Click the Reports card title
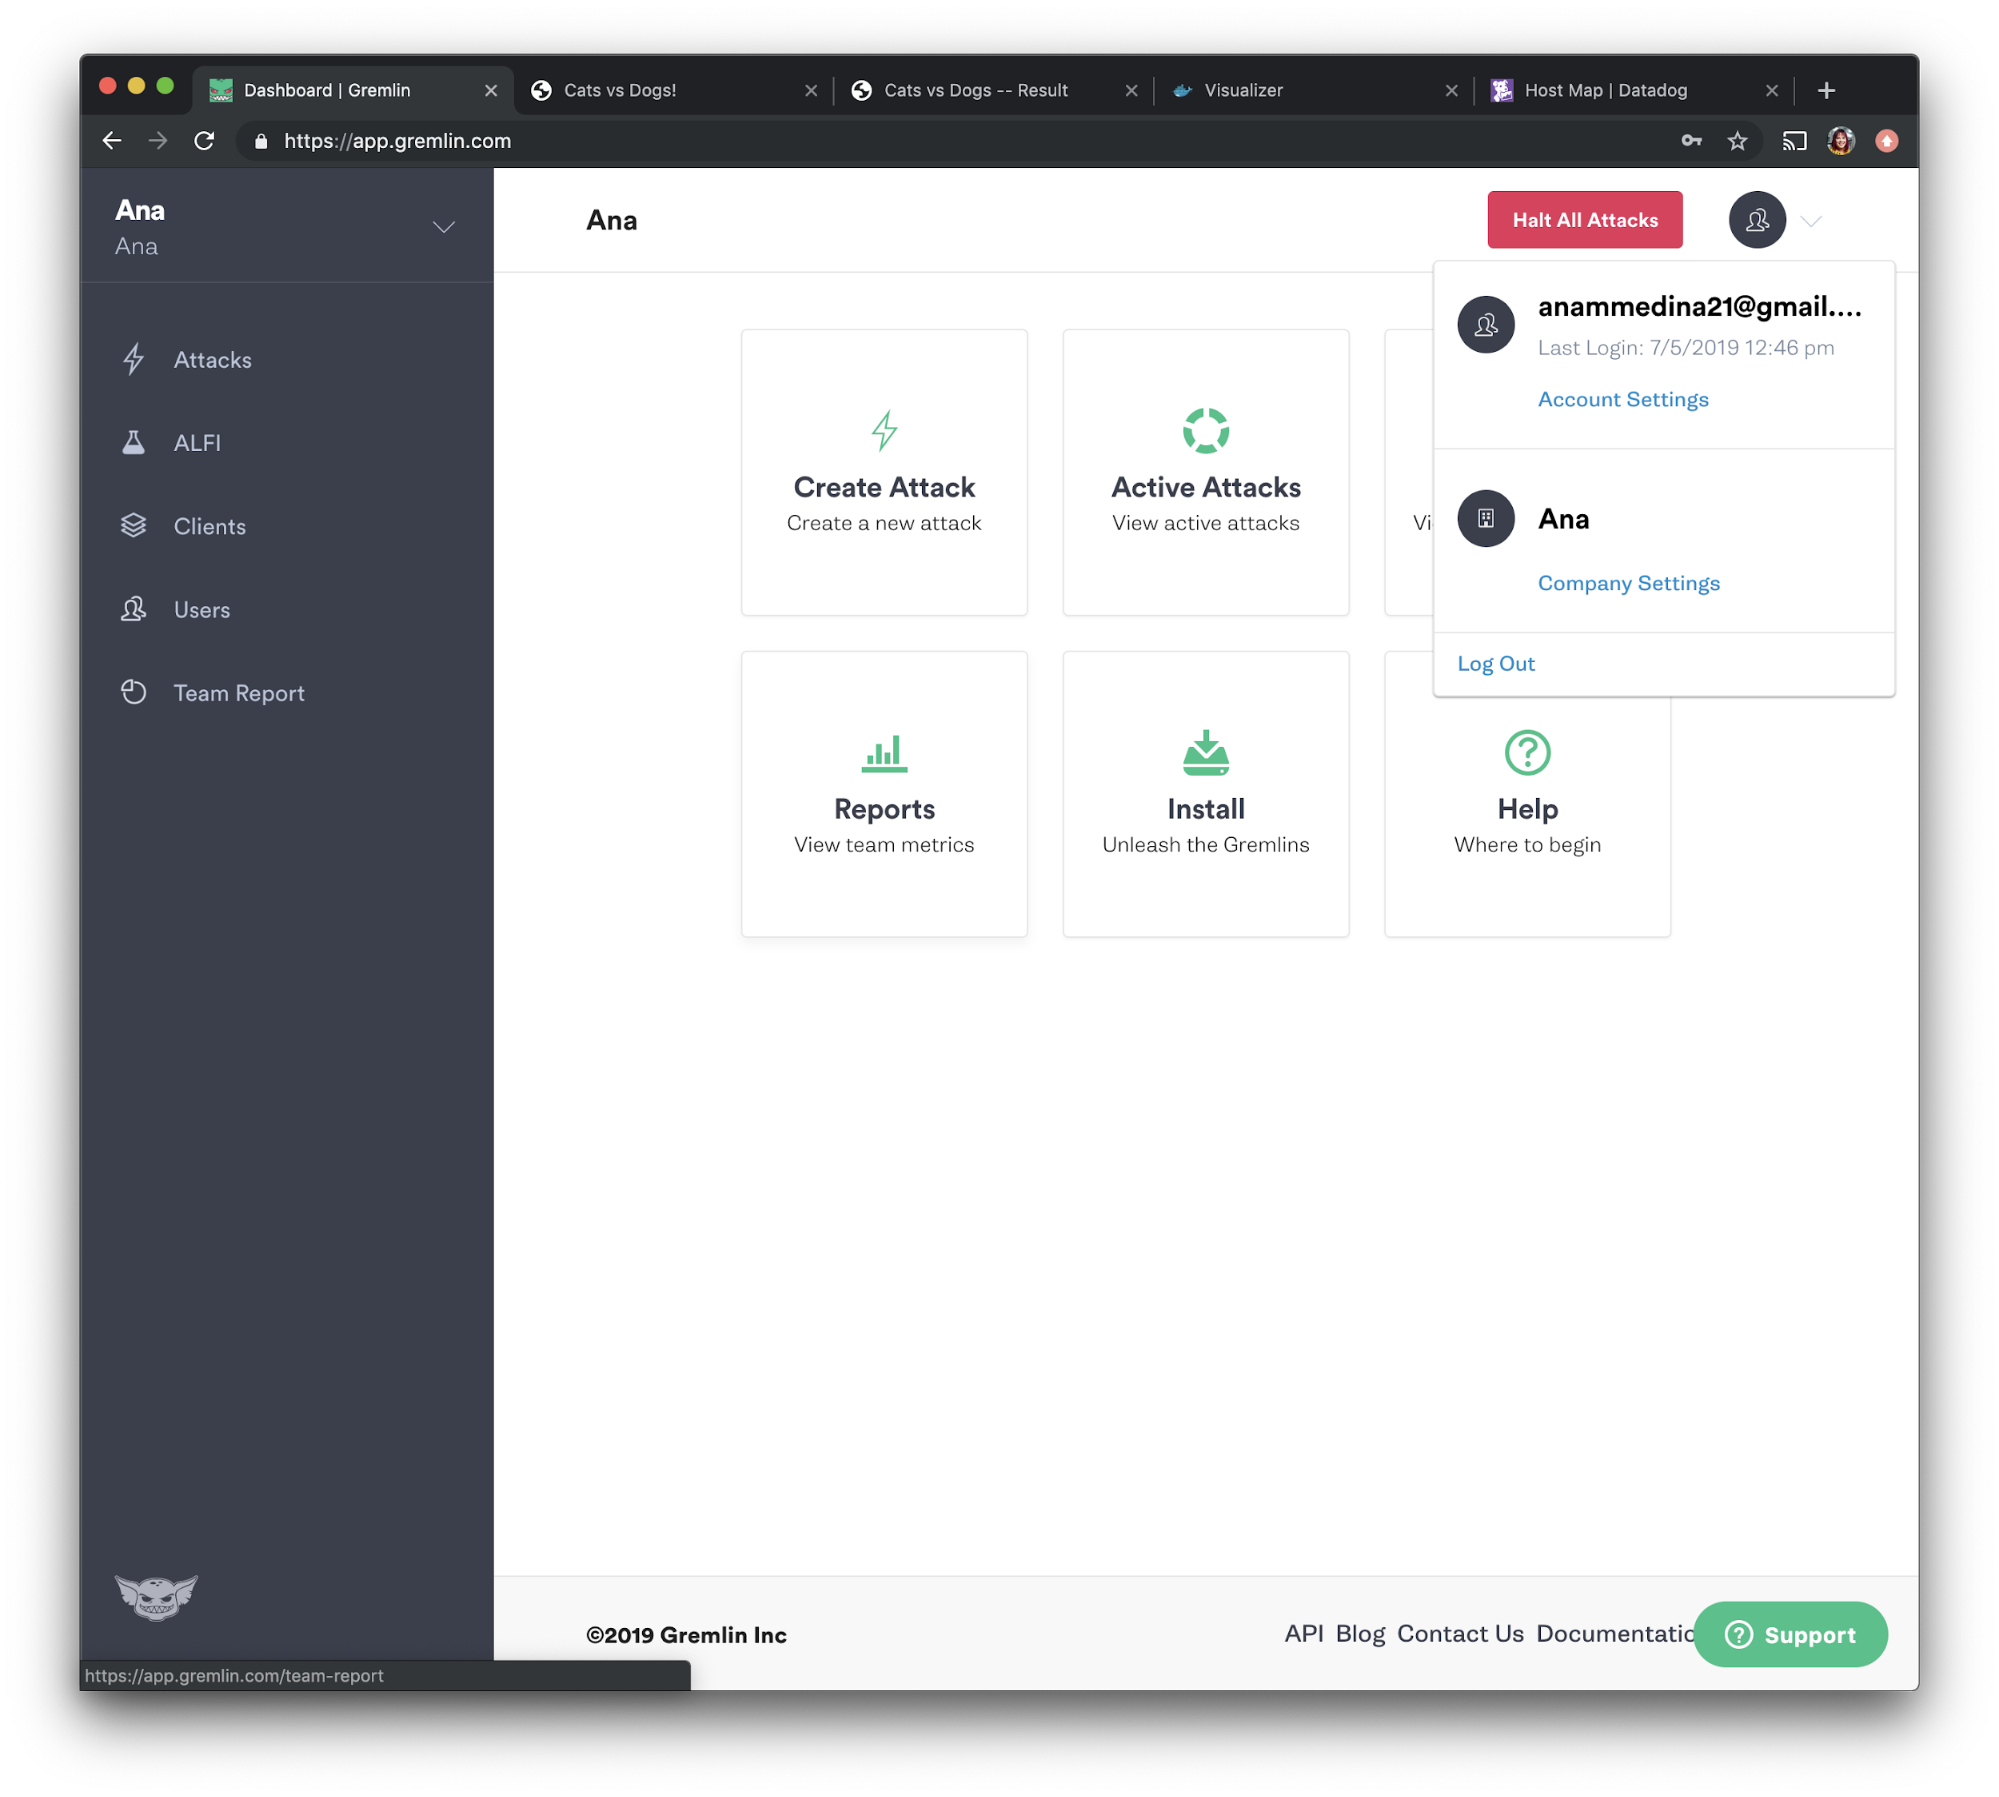 click(x=884, y=809)
